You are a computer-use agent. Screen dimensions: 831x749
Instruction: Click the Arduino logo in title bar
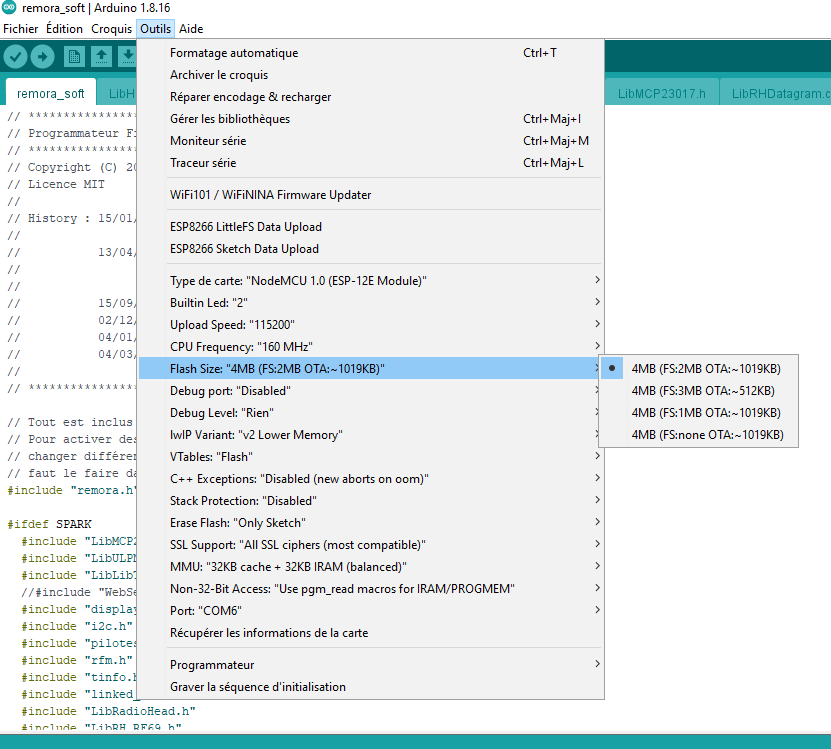(x=9, y=8)
